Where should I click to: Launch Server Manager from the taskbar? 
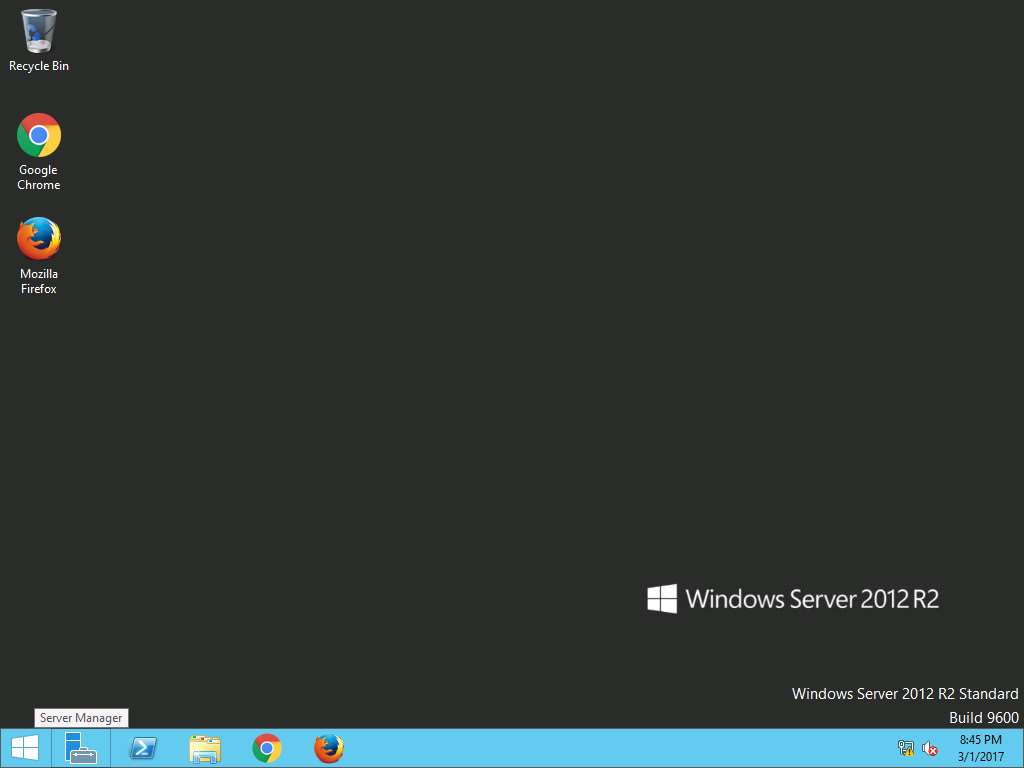click(x=81, y=748)
